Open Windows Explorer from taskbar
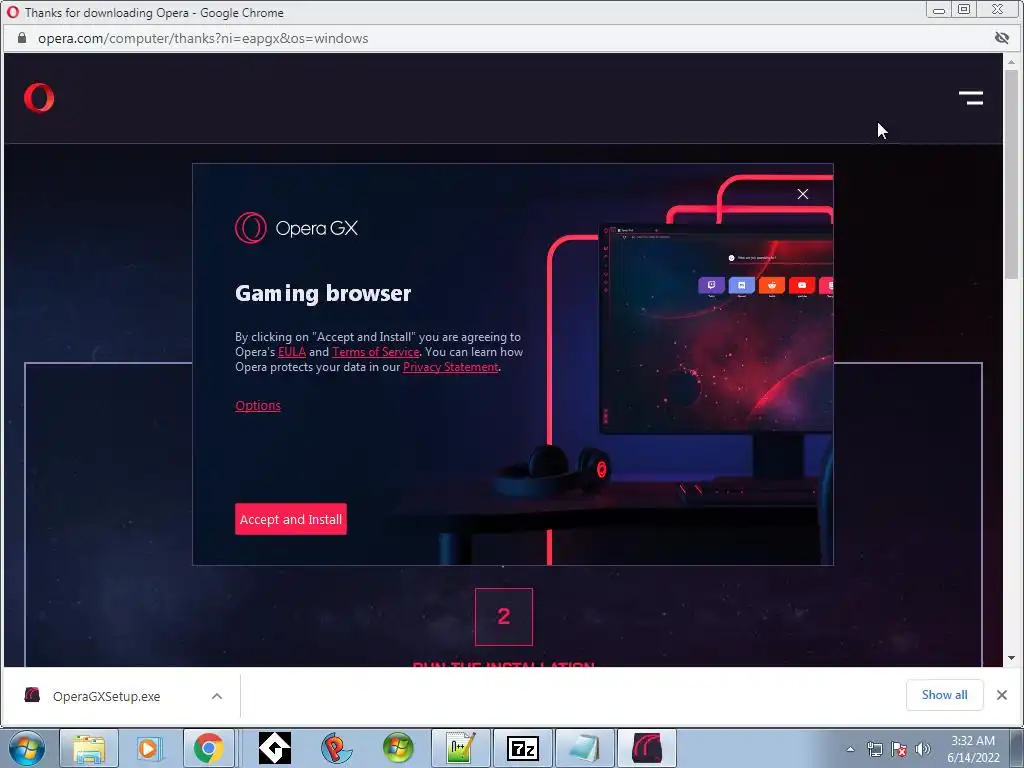 (89, 748)
